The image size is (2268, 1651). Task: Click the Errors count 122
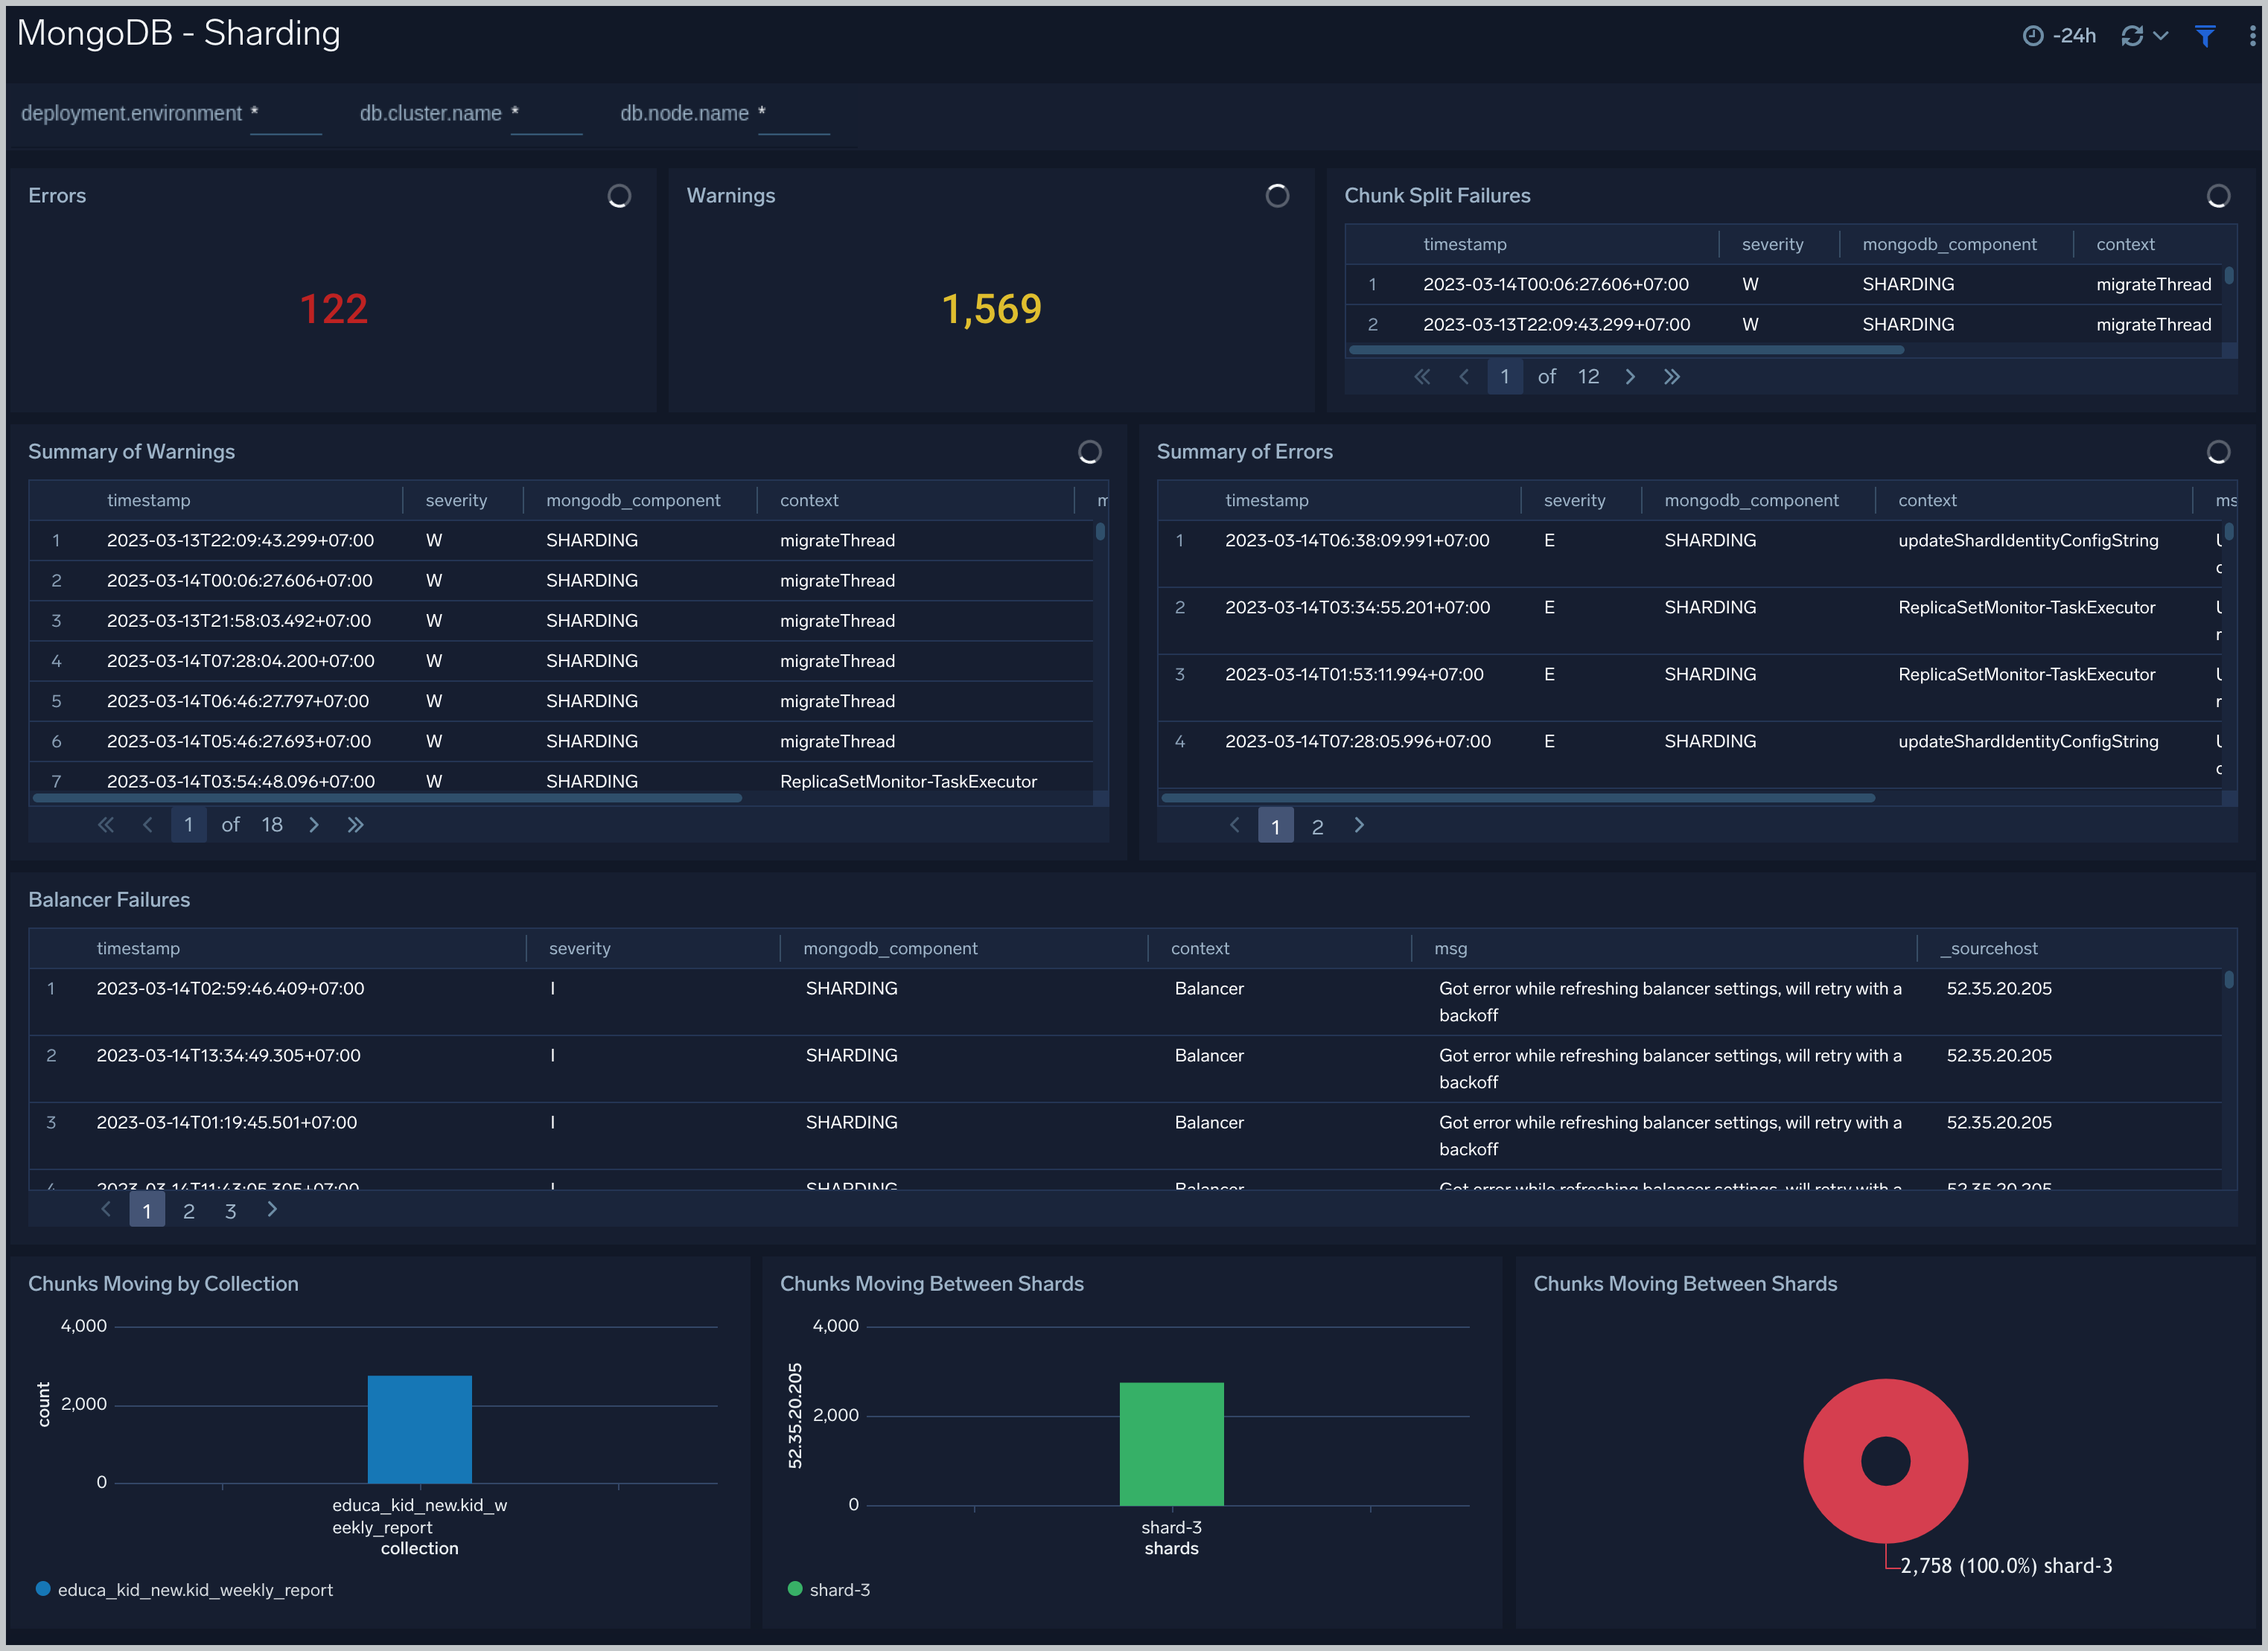[334, 309]
